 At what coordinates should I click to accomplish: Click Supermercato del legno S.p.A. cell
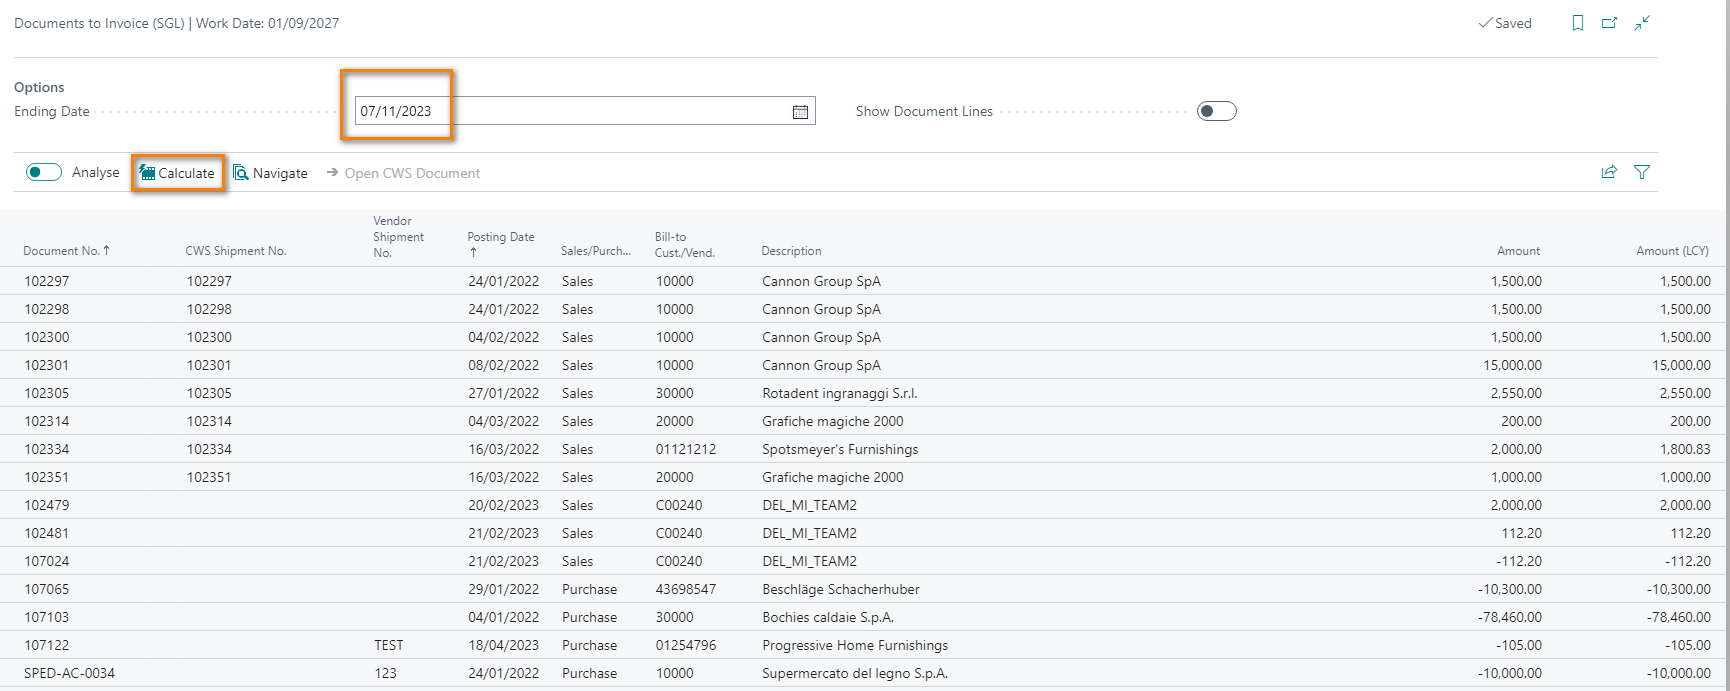click(855, 673)
